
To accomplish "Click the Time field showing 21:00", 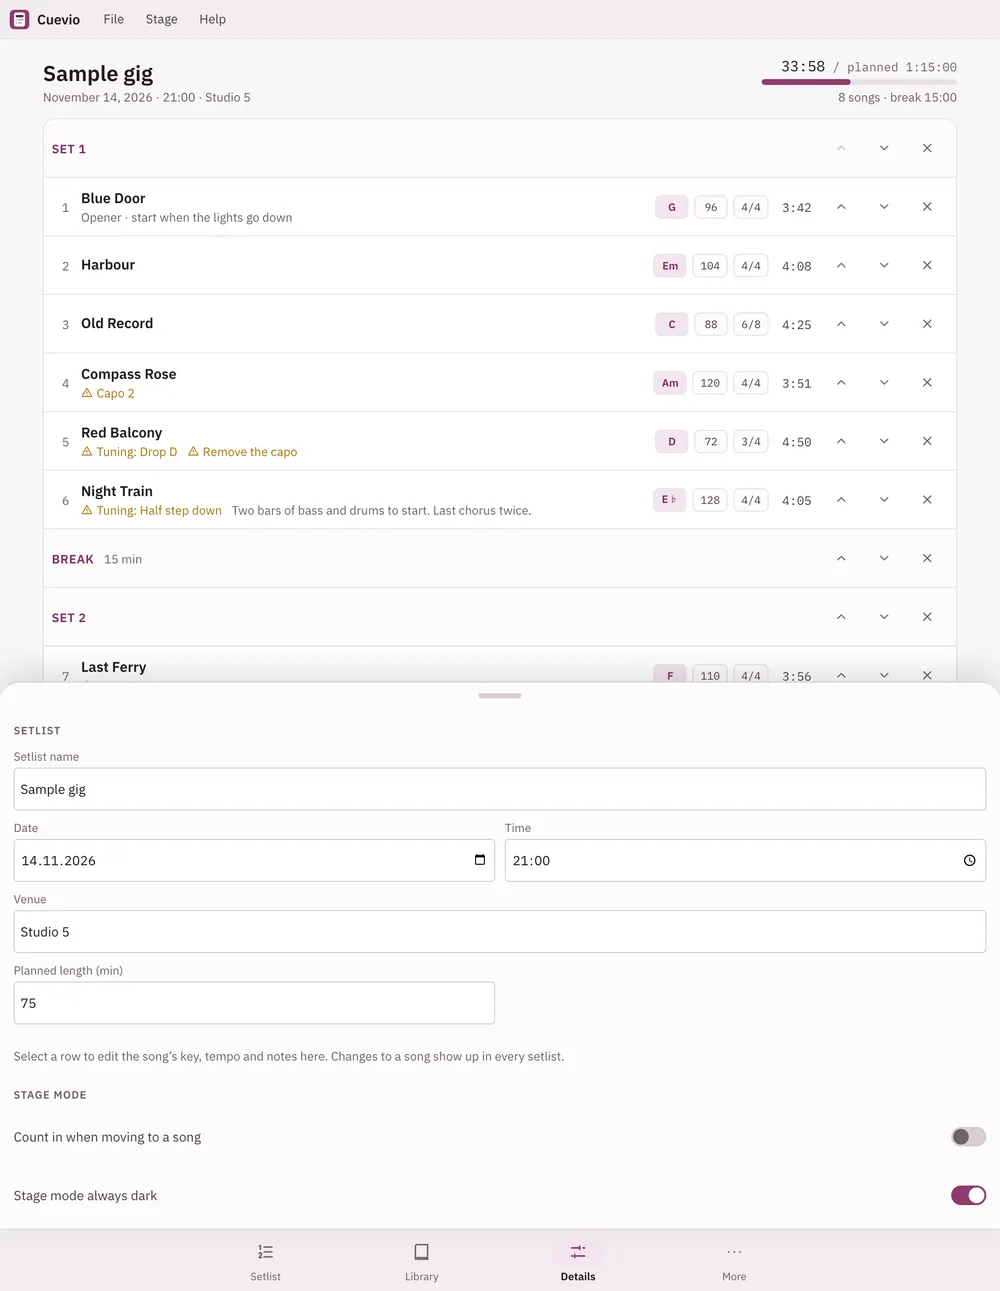I will click(745, 860).
